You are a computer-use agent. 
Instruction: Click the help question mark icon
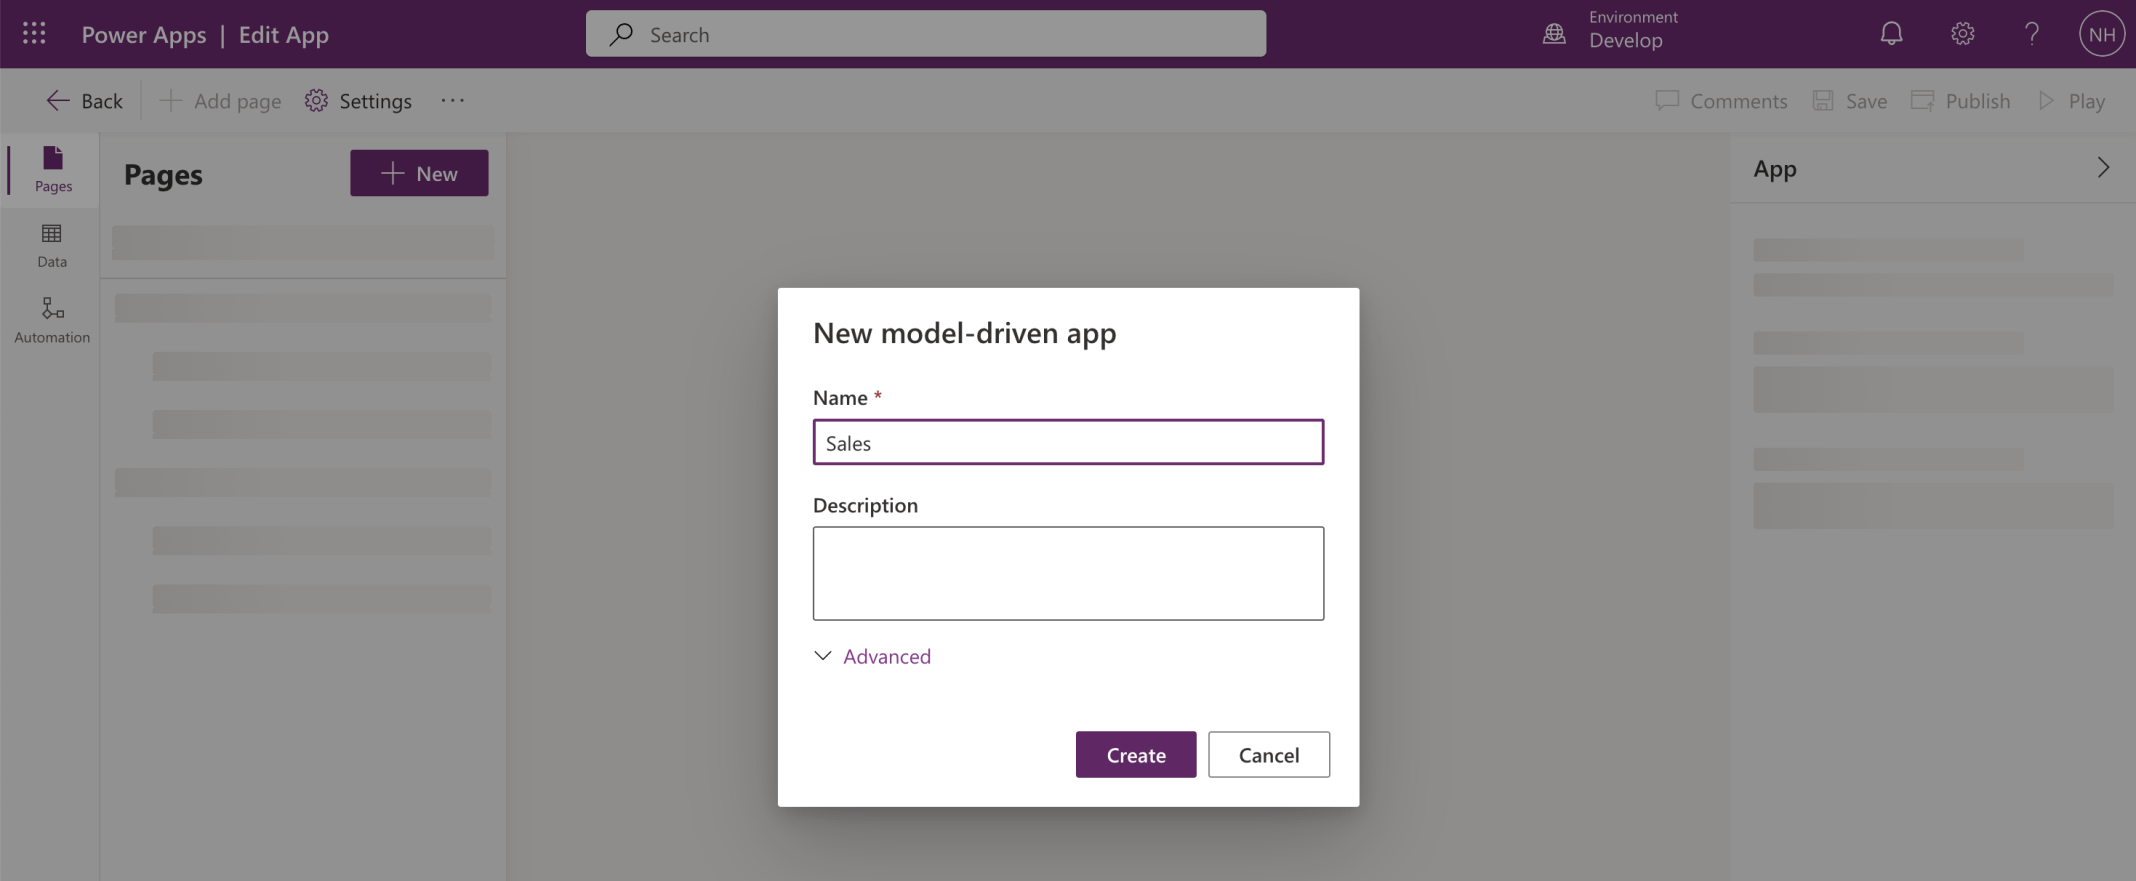[2031, 34]
